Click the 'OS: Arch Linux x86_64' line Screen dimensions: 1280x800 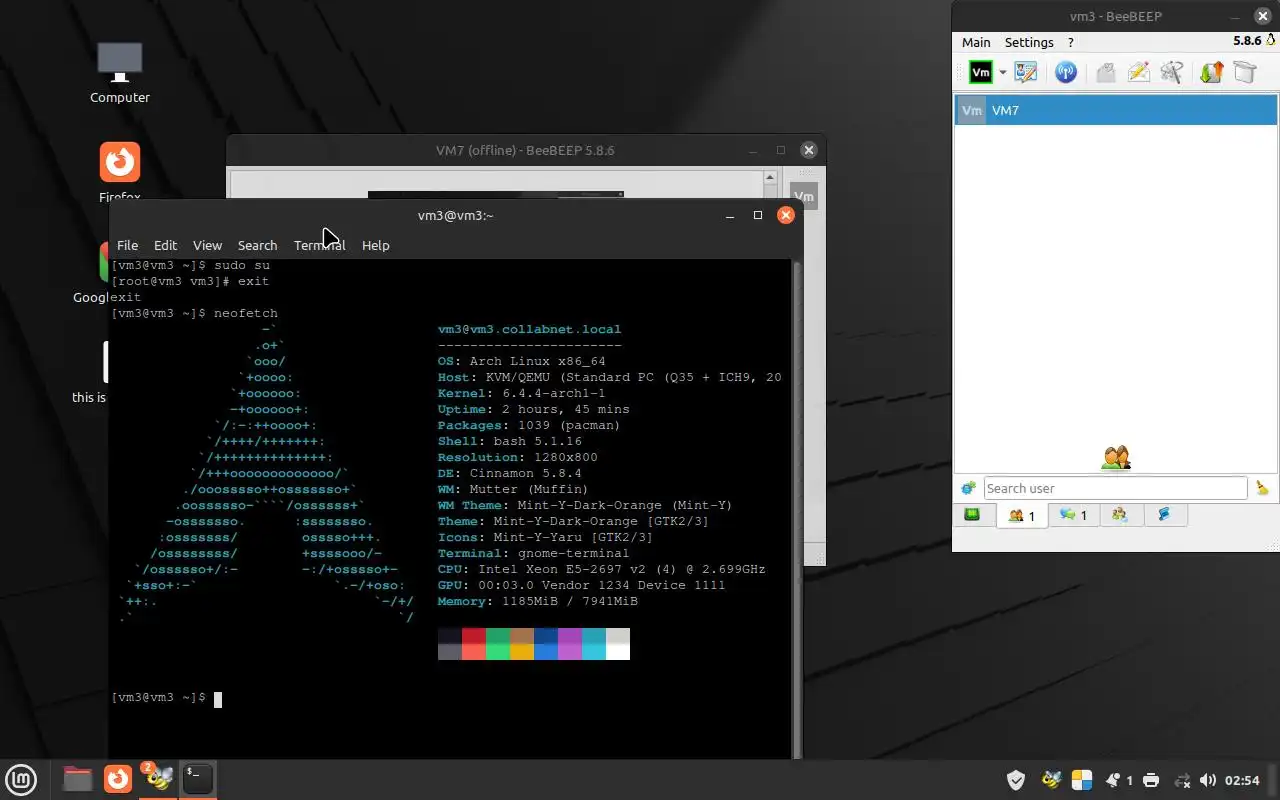521,361
